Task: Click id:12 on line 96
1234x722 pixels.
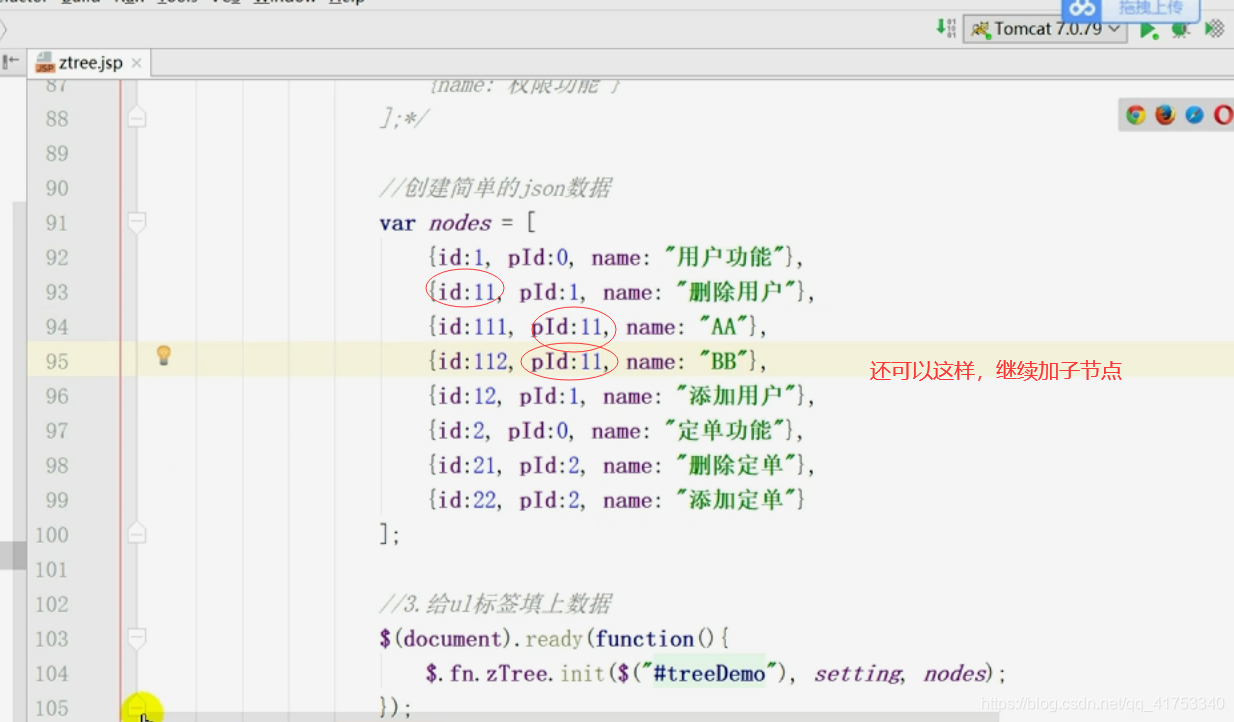Action: pyautogui.click(x=466, y=396)
